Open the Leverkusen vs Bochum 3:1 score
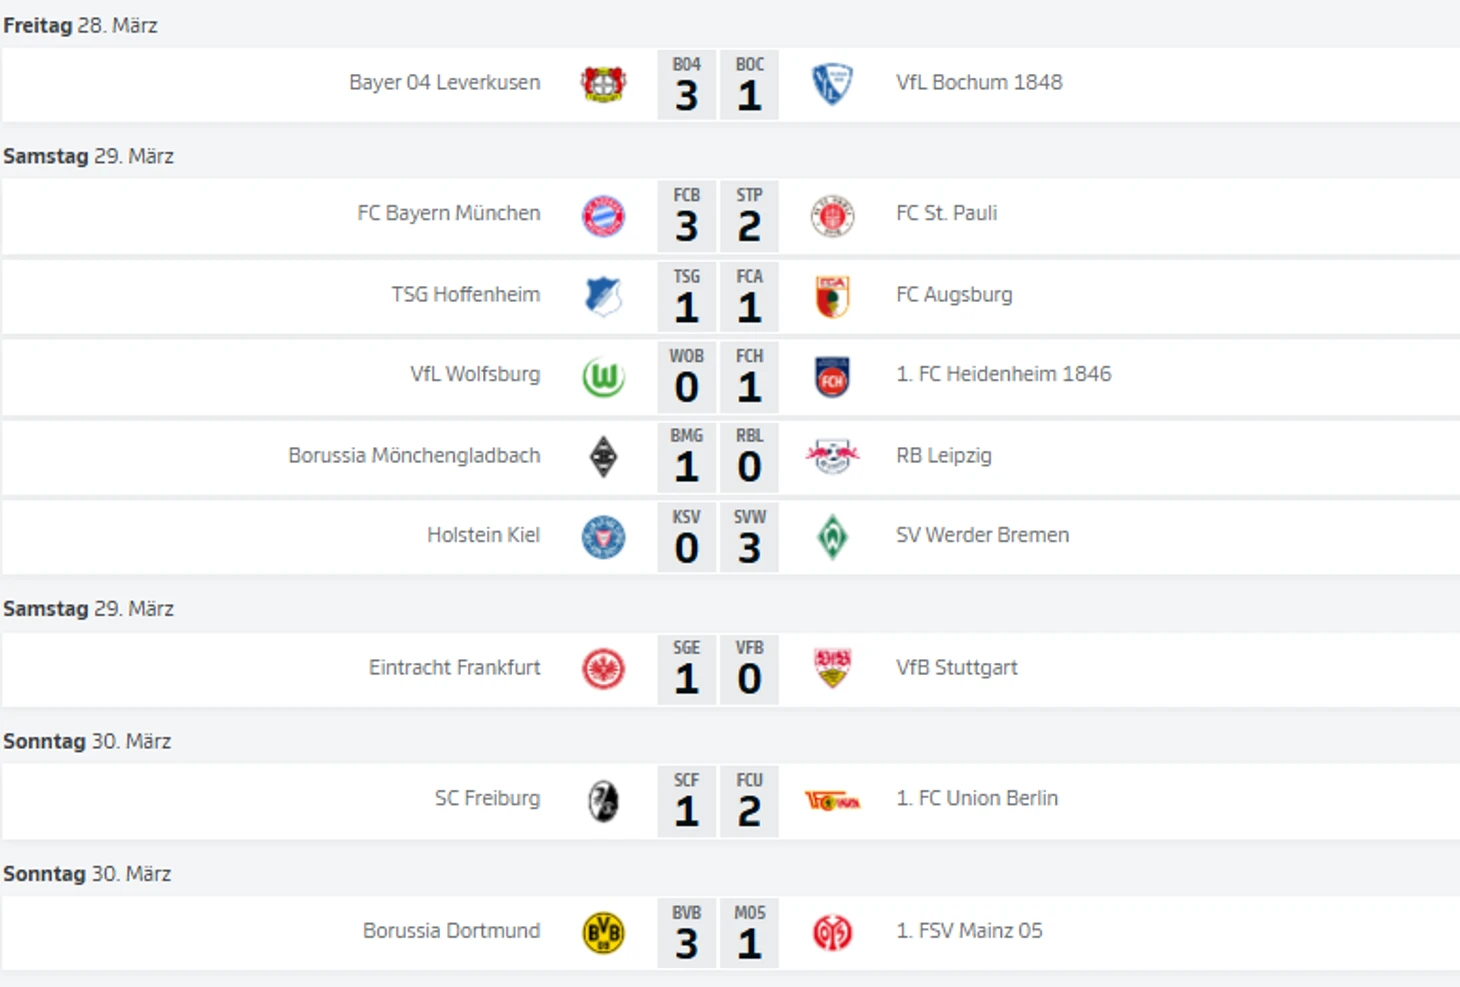The width and height of the screenshot is (1460, 987). pyautogui.click(x=718, y=85)
